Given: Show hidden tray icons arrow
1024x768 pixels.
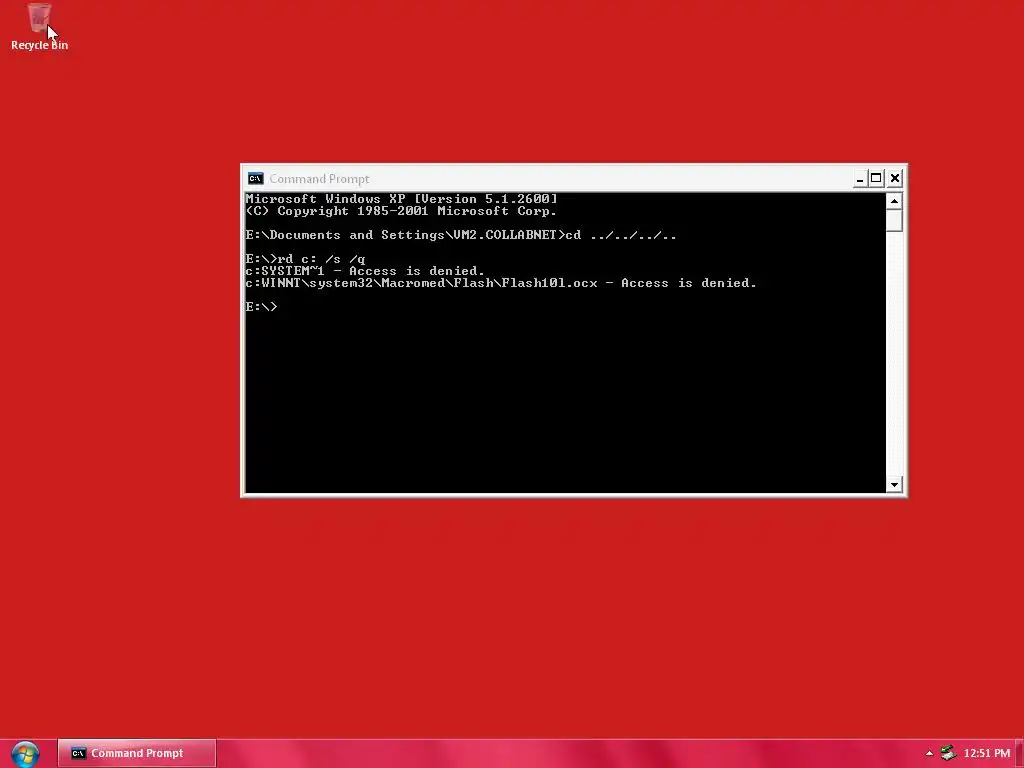Looking at the screenshot, I should tap(929, 753).
